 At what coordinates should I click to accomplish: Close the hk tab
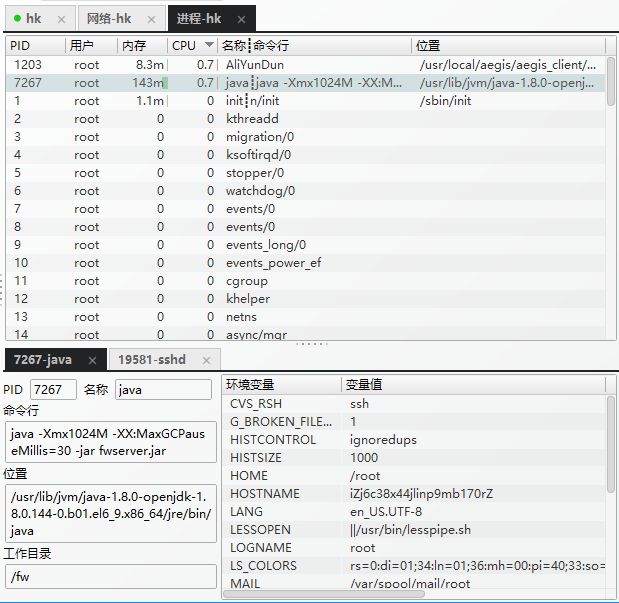(61, 19)
